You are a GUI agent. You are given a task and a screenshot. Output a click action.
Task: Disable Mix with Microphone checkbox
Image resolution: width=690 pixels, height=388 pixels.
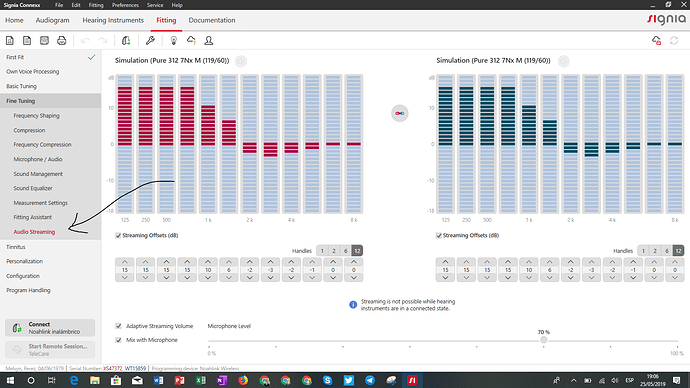click(x=118, y=340)
